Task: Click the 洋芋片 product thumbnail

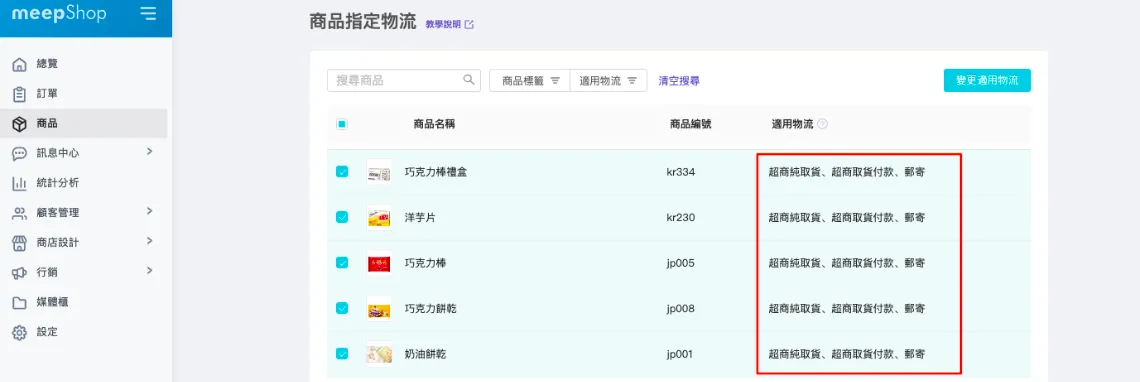Action: click(380, 218)
